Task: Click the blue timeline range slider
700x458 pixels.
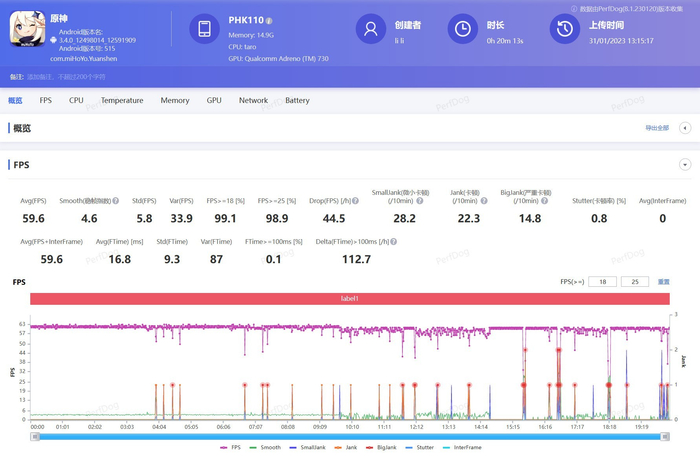Action: coord(349,436)
